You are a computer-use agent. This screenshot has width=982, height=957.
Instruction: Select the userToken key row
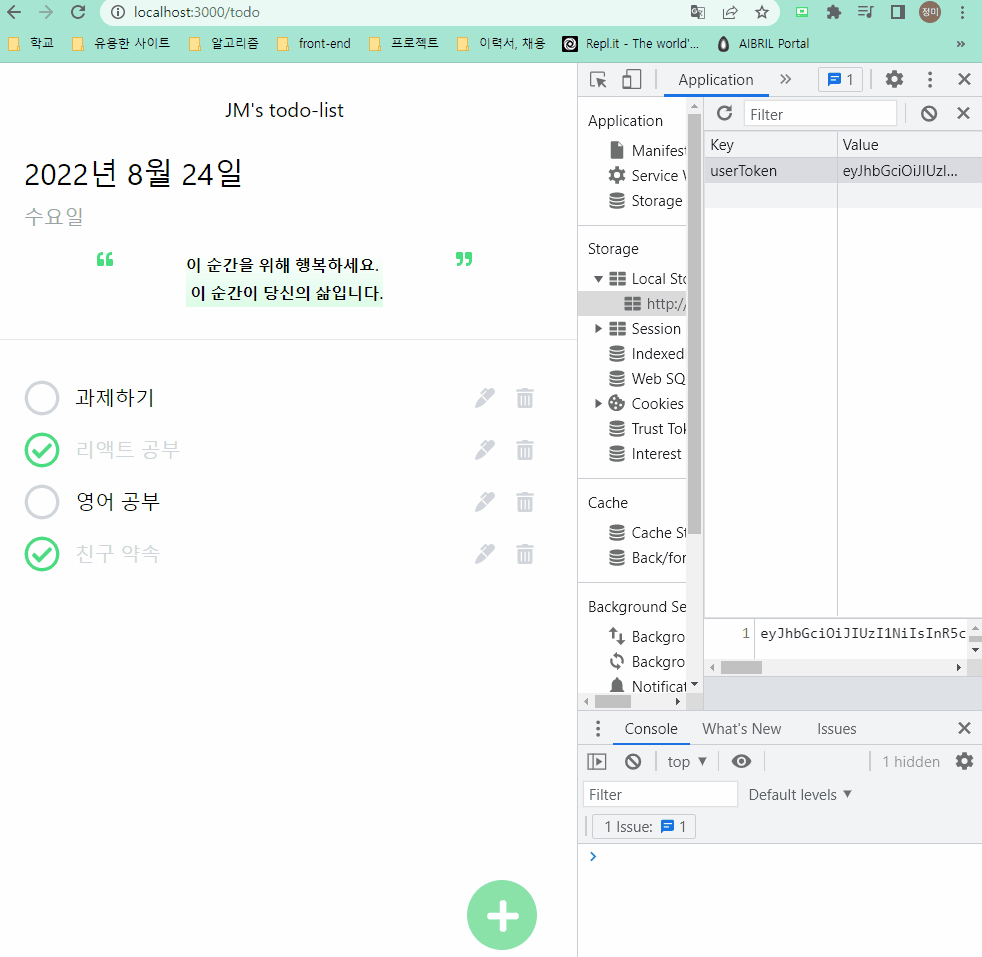coord(843,170)
